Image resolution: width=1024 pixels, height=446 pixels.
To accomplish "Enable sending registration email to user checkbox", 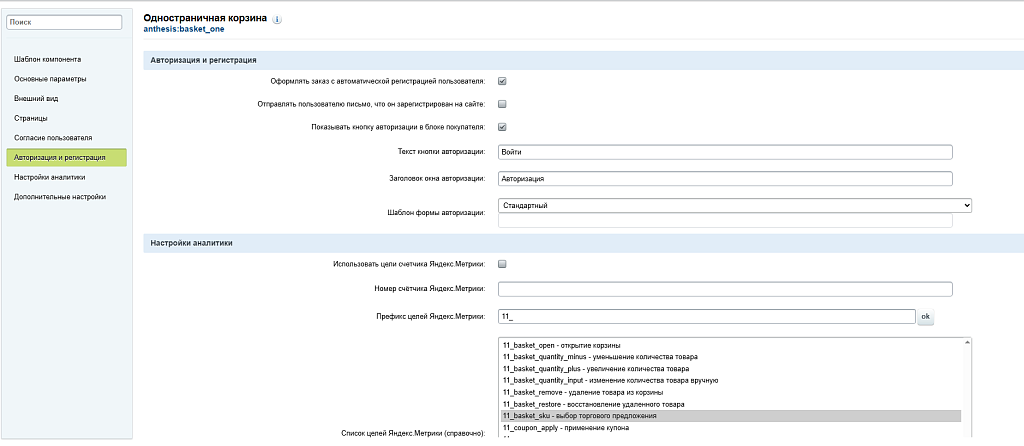I will [x=502, y=104].
